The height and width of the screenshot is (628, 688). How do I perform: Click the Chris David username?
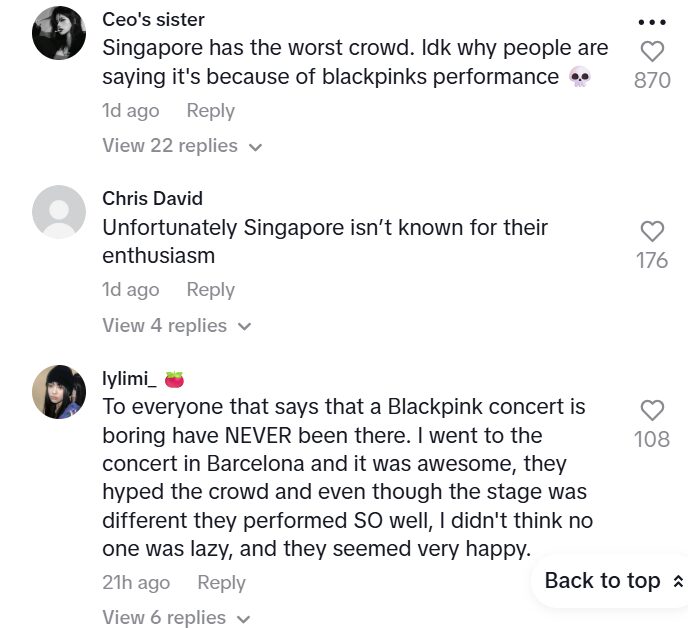[152, 199]
